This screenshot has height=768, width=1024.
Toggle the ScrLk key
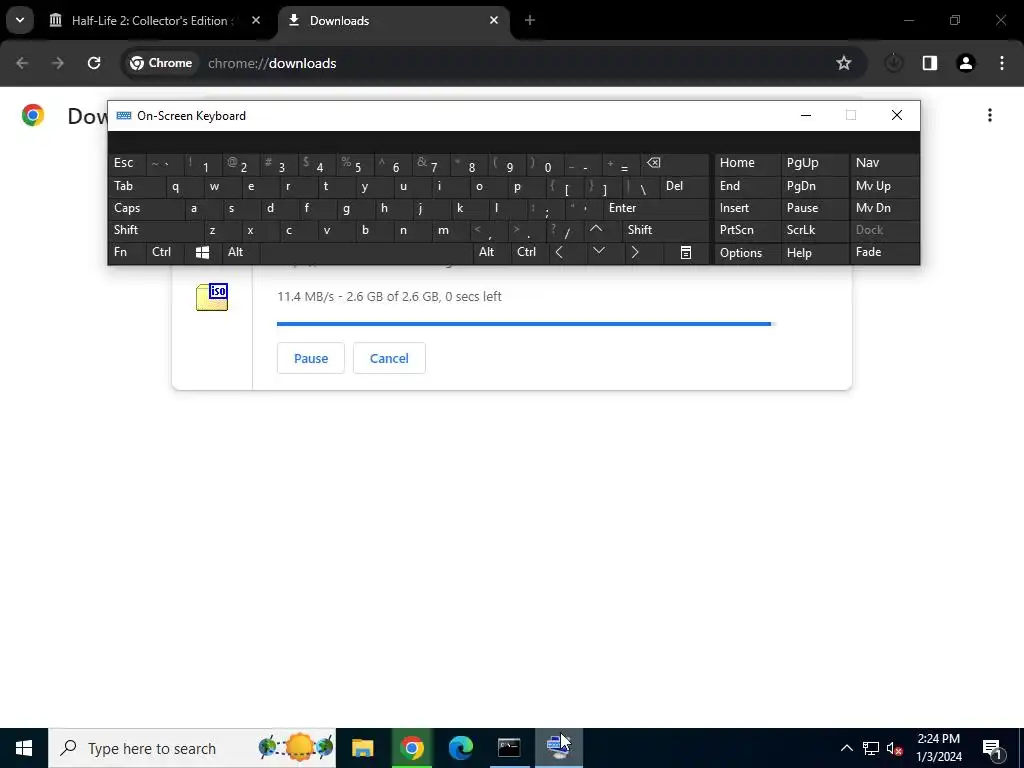pyautogui.click(x=814, y=230)
